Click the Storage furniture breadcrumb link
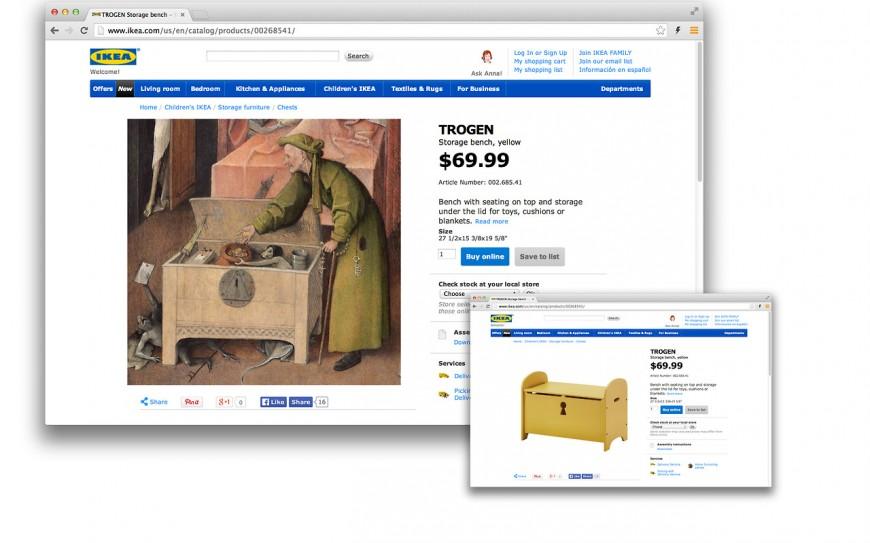The height and width of the screenshot is (543, 870). [244, 107]
